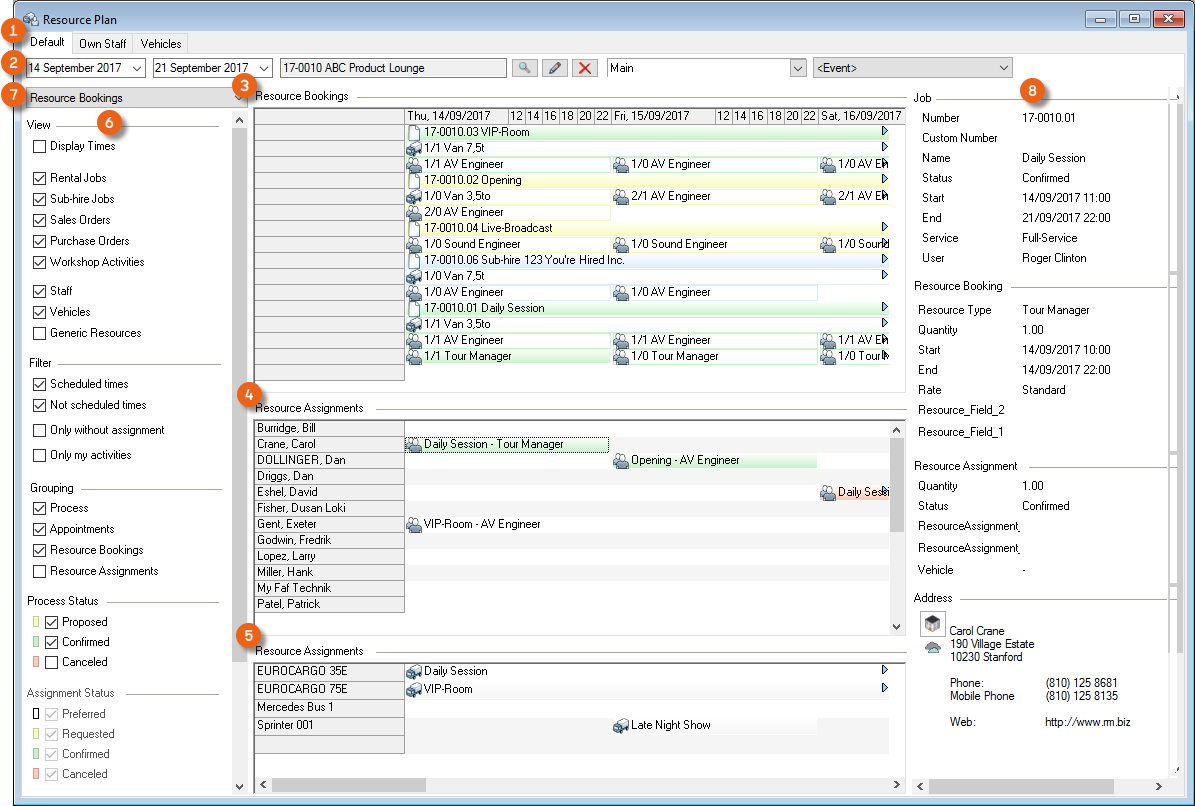Click the red X clear job icon

(585, 68)
